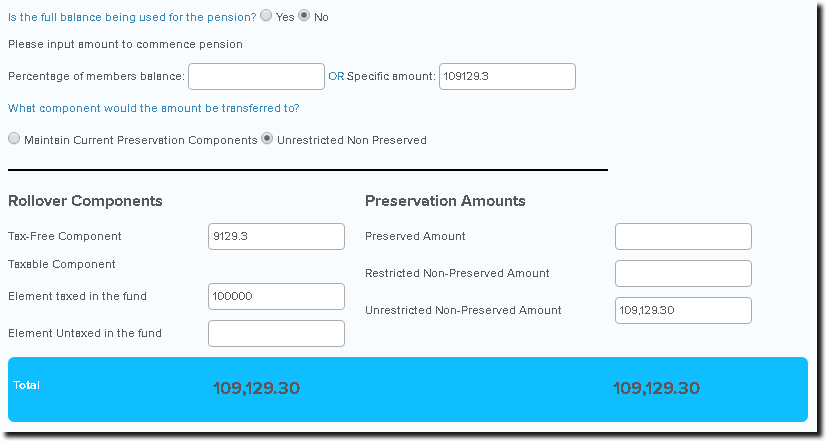Click the Percentage of members balance field
The width and height of the screenshot is (827, 441).
point(256,77)
